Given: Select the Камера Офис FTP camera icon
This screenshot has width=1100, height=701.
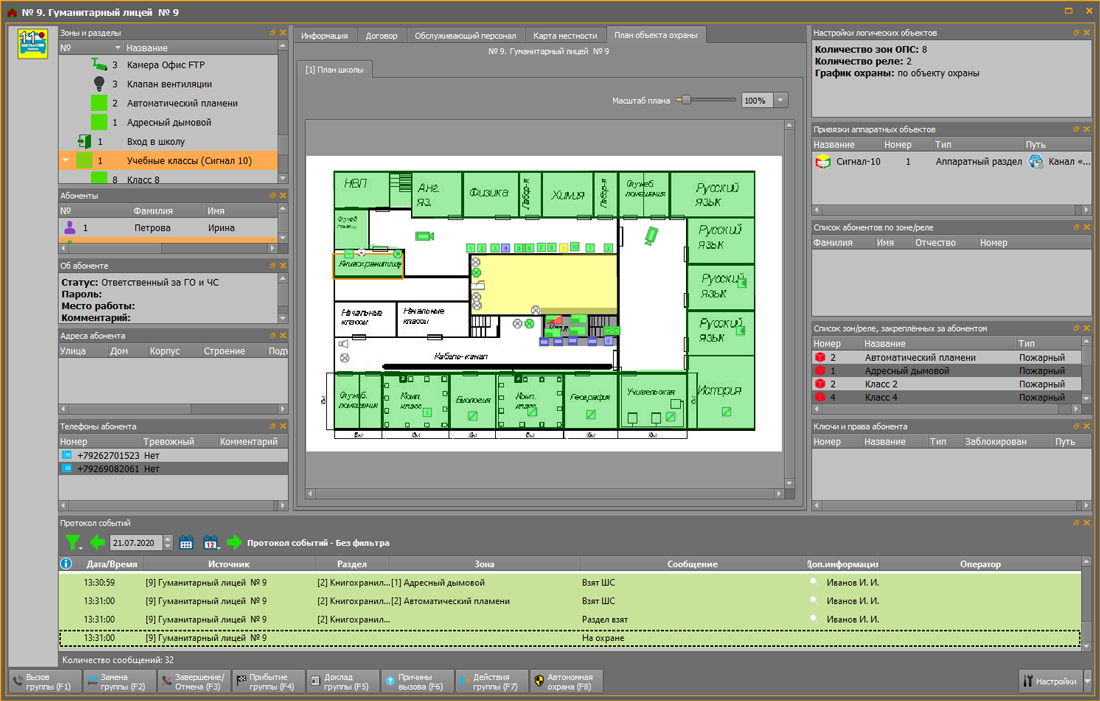Looking at the screenshot, I should click(99, 65).
